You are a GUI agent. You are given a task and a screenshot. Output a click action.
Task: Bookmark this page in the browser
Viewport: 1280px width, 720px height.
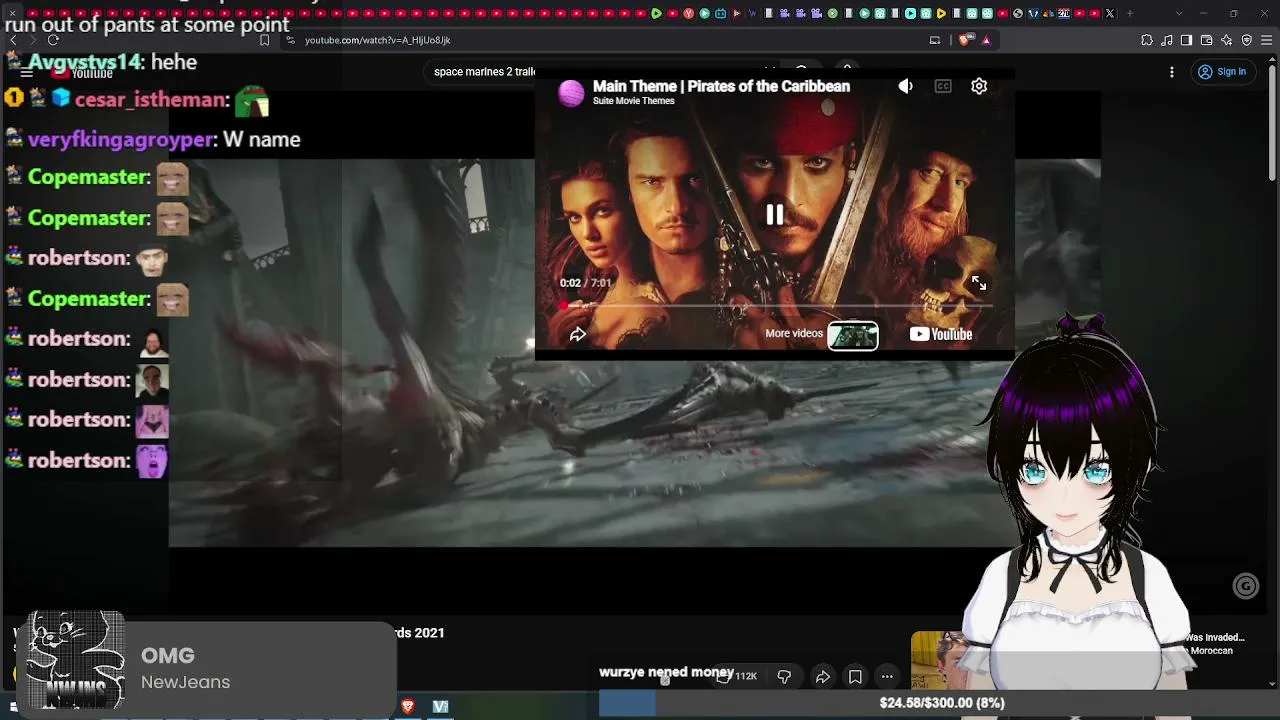coord(264,40)
